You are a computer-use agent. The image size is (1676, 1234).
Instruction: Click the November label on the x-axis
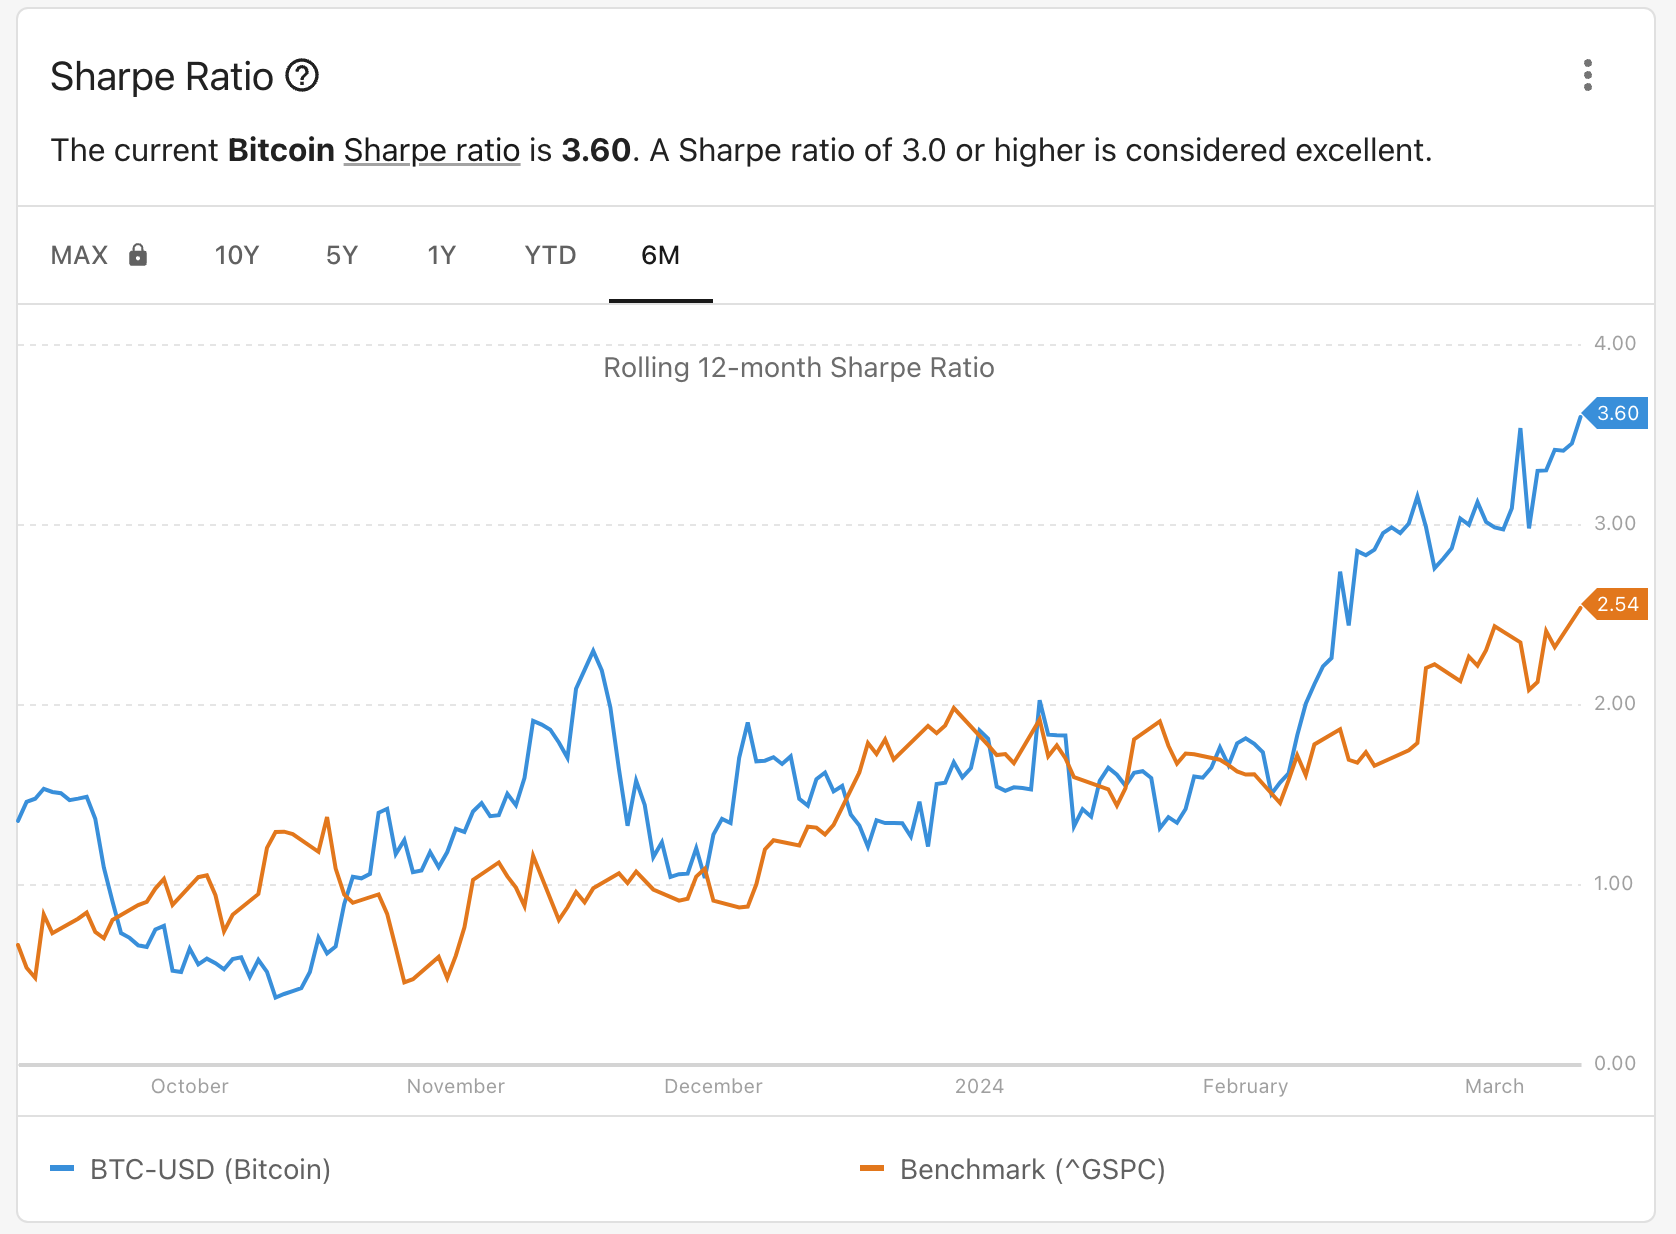pos(455,1086)
